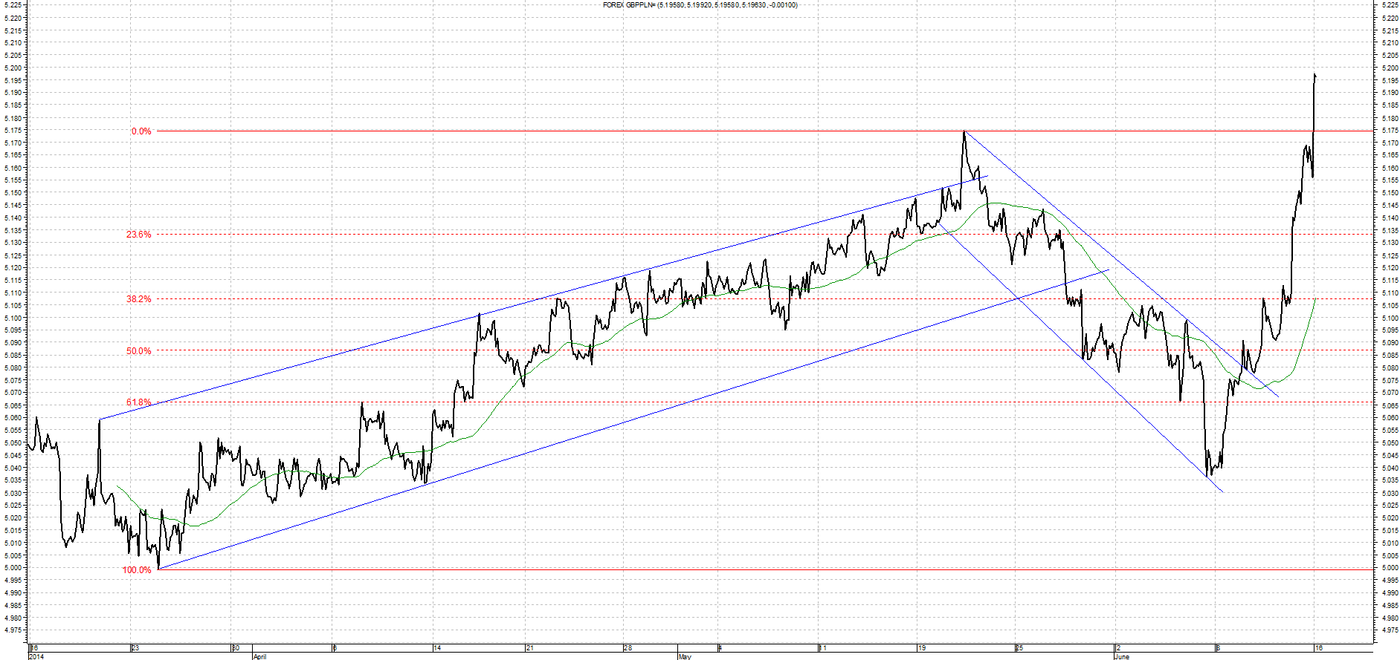The width and height of the screenshot is (1400, 660).
Task: Click the green moving average line's right end
Action: pos(1314,298)
